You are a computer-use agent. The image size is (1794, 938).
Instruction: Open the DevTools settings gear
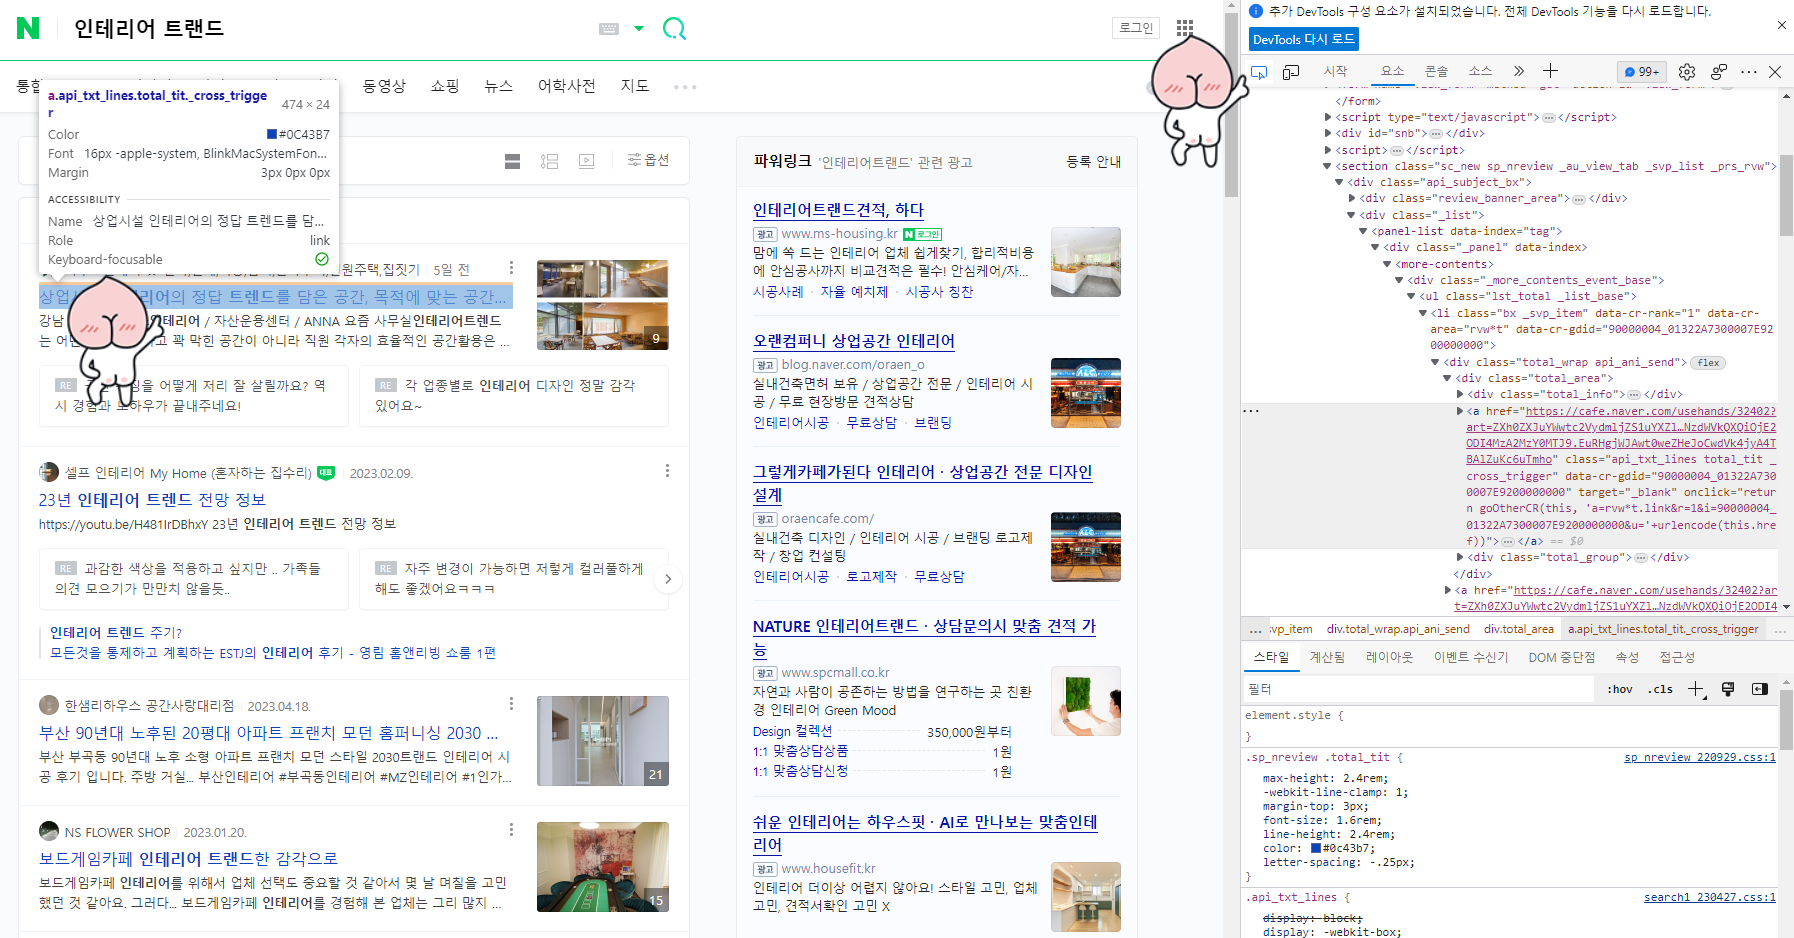(1687, 72)
